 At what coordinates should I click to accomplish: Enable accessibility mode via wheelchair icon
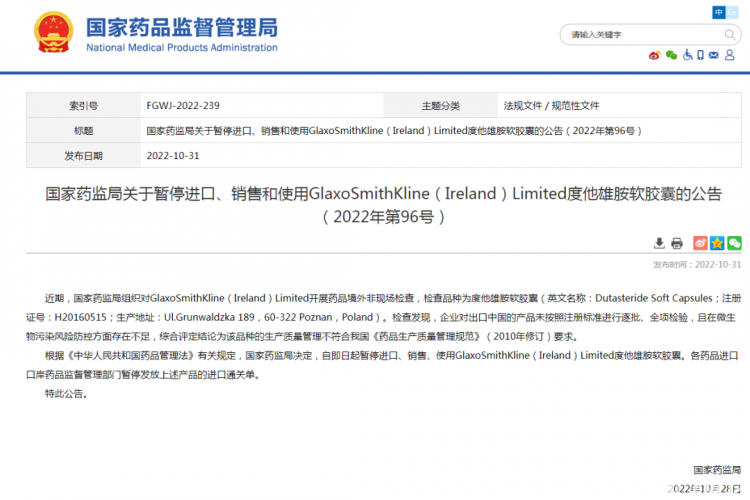(687, 55)
